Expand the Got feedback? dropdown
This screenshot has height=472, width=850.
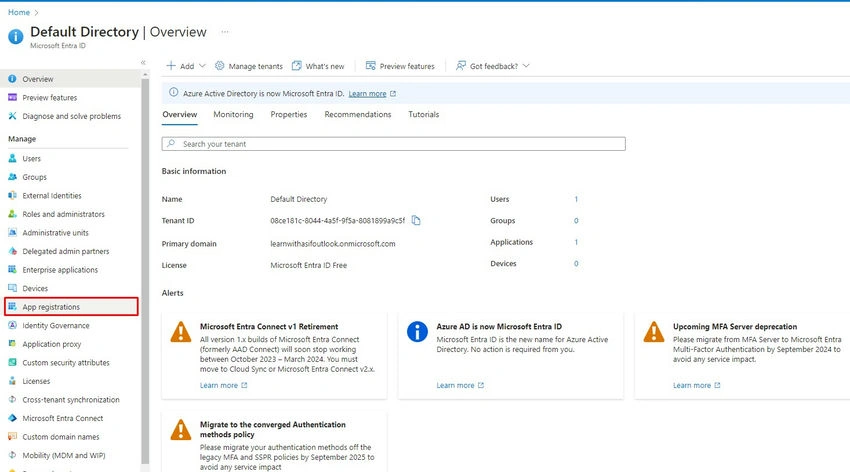(x=493, y=66)
